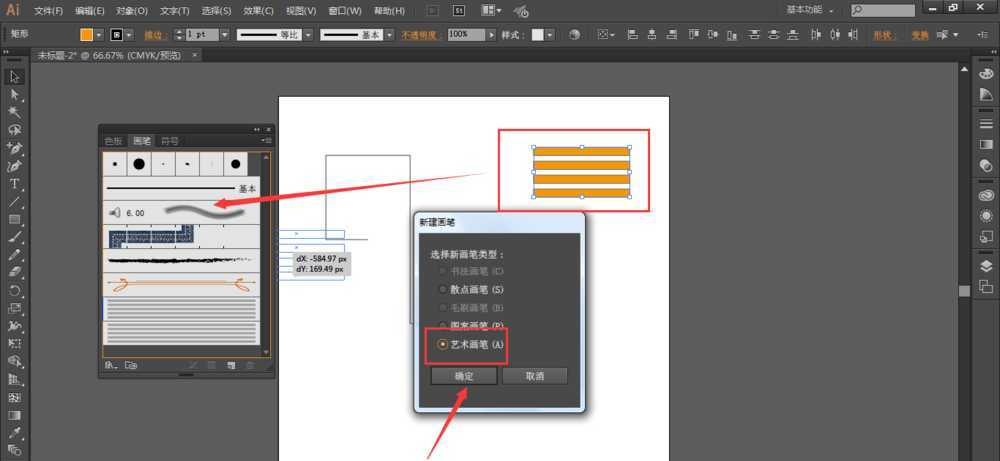Open the Brush Libraries menu icon

[x=111, y=366]
